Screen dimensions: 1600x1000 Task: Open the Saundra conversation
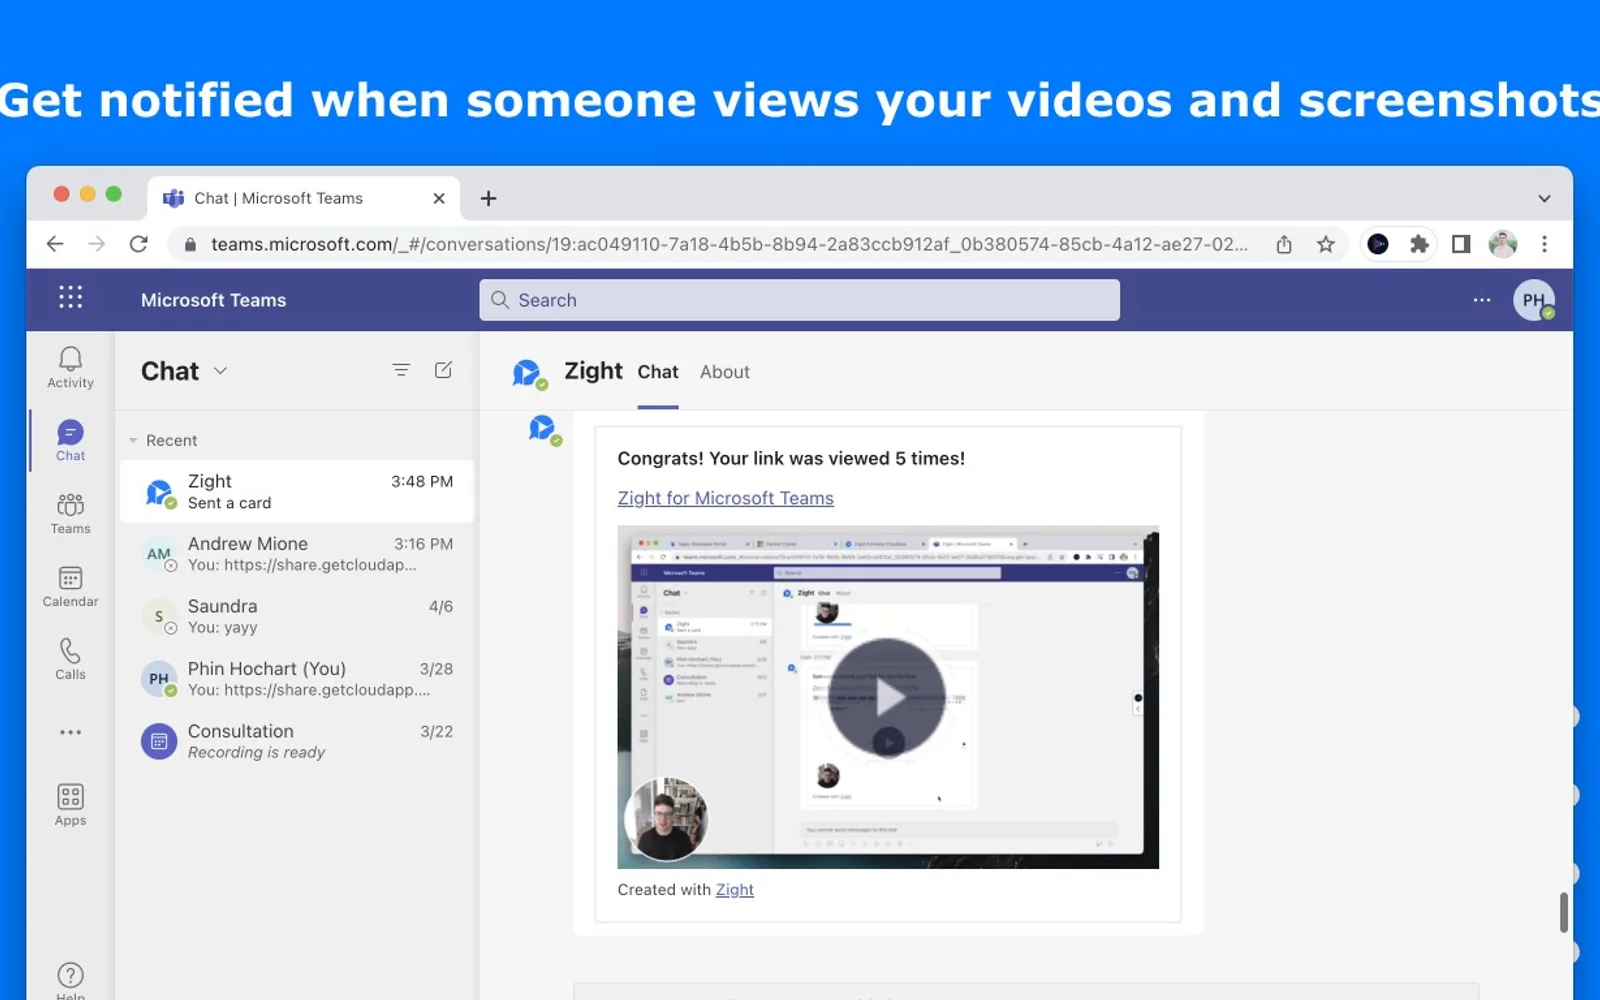click(297, 616)
